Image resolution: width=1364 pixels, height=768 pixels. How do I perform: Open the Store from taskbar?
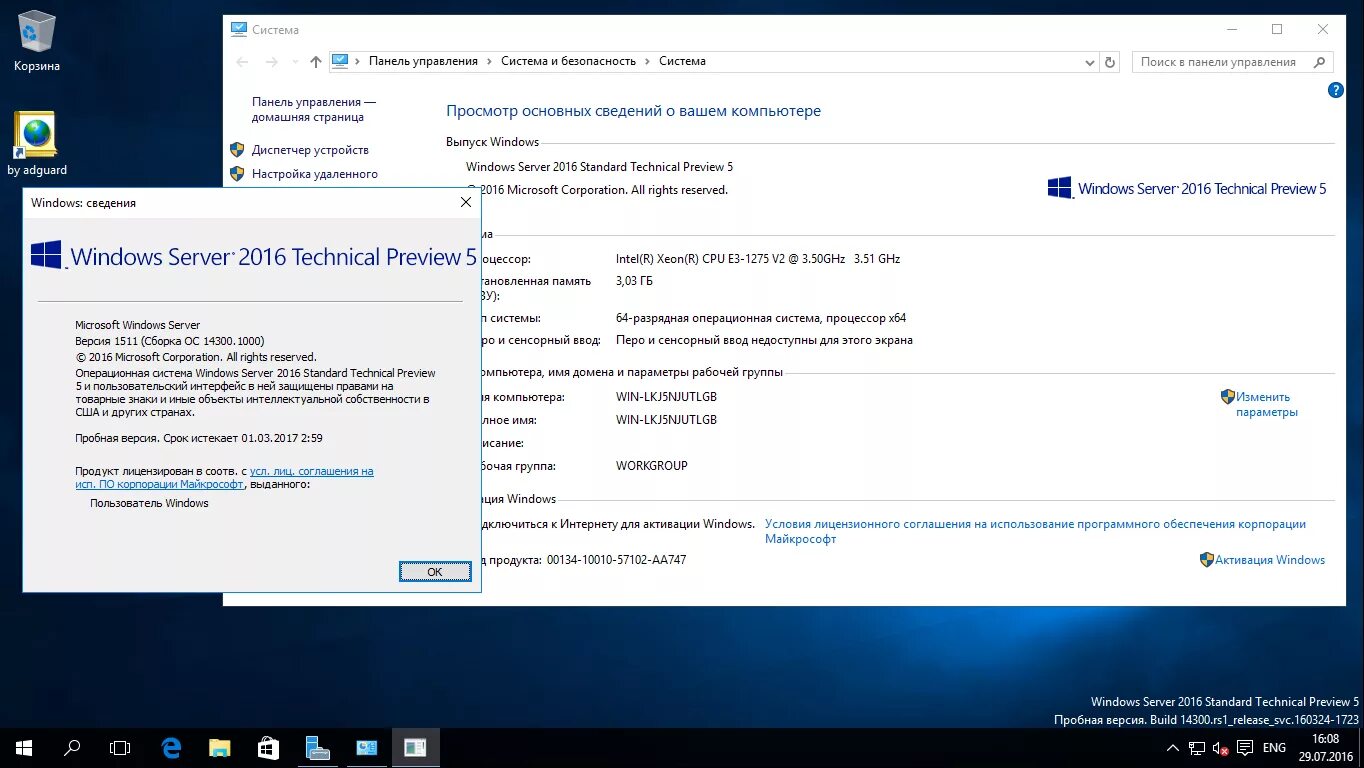(x=268, y=747)
